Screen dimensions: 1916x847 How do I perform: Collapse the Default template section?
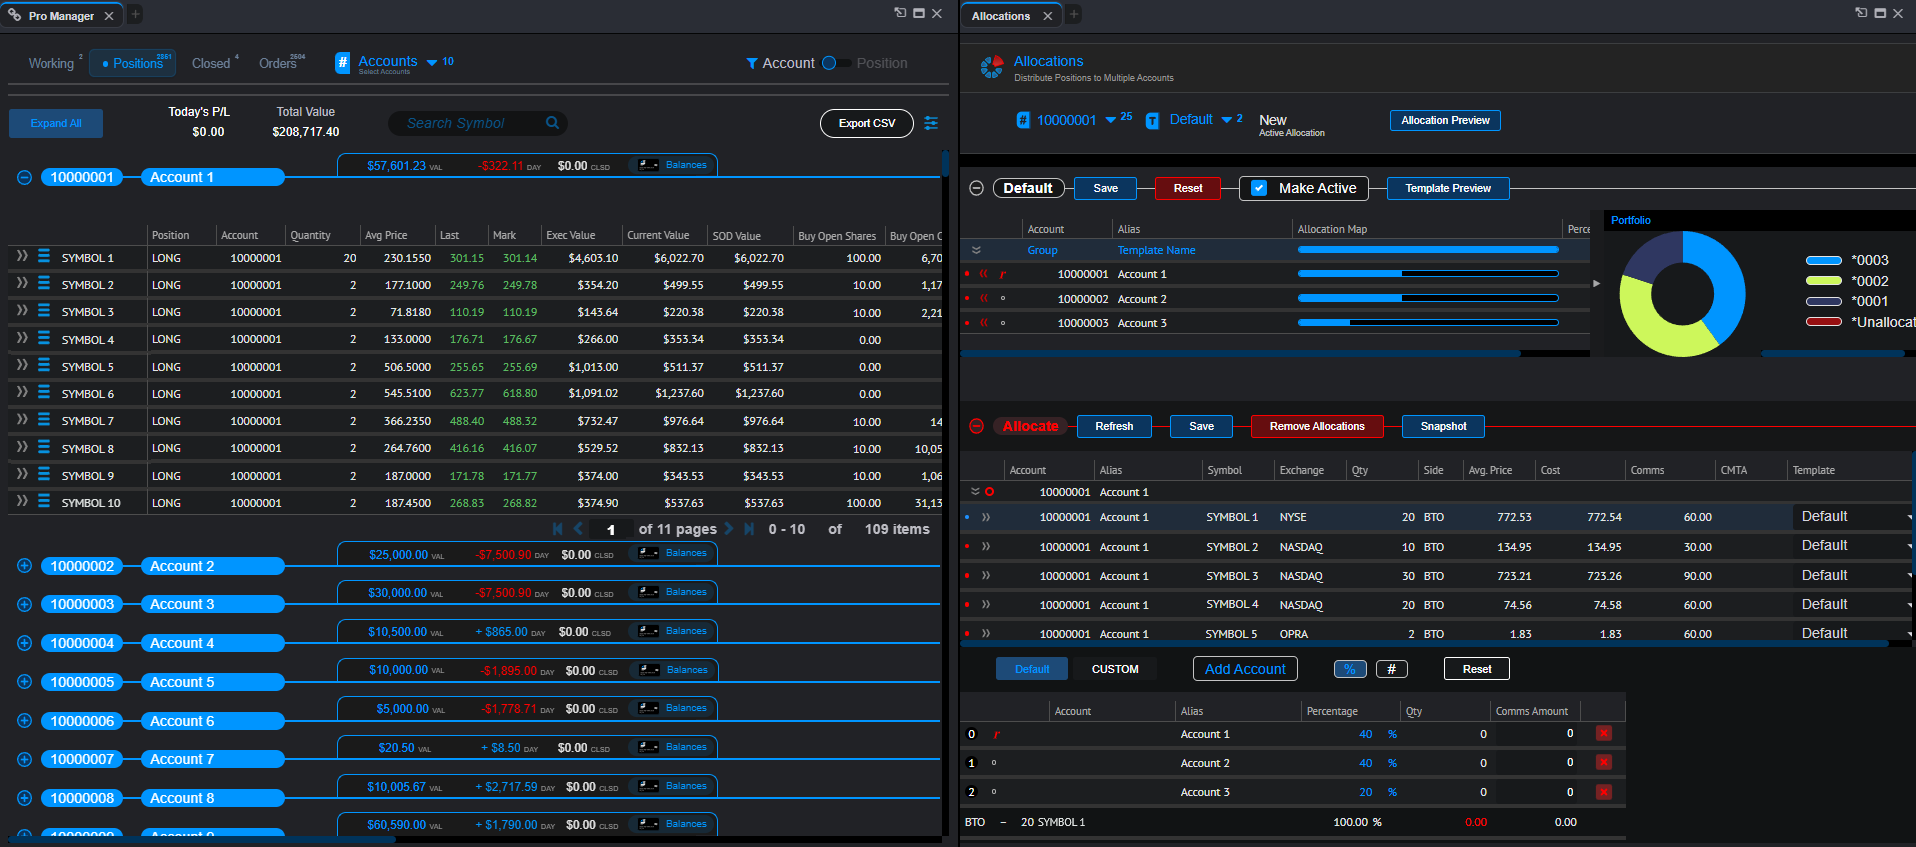[977, 188]
